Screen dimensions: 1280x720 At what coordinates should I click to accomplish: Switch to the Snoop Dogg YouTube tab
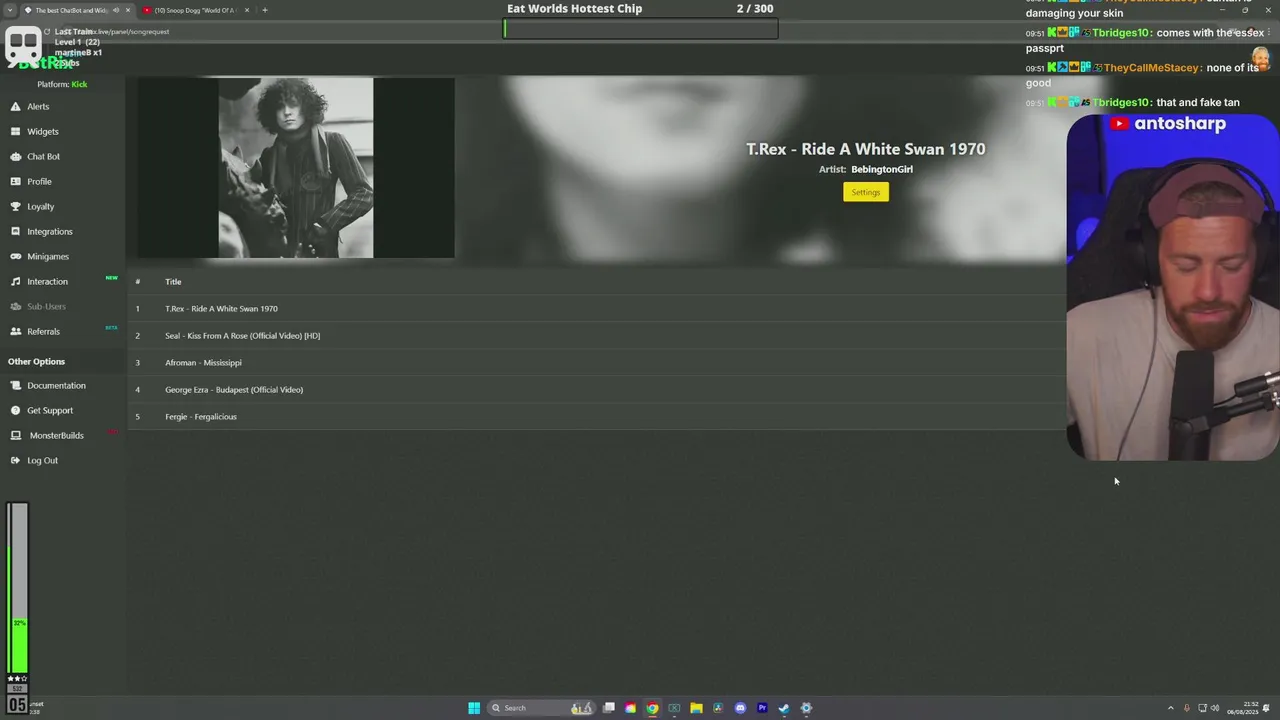(x=195, y=10)
